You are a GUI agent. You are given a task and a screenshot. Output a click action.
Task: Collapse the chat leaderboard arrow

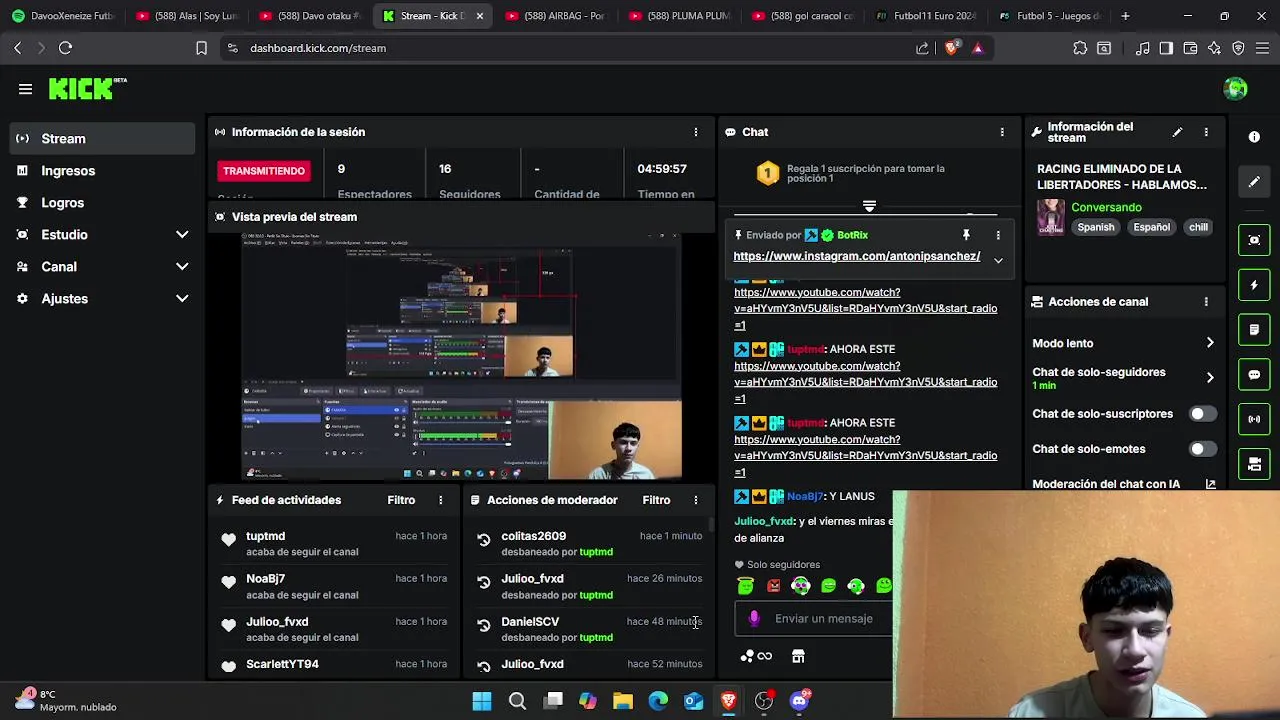coord(869,206)
